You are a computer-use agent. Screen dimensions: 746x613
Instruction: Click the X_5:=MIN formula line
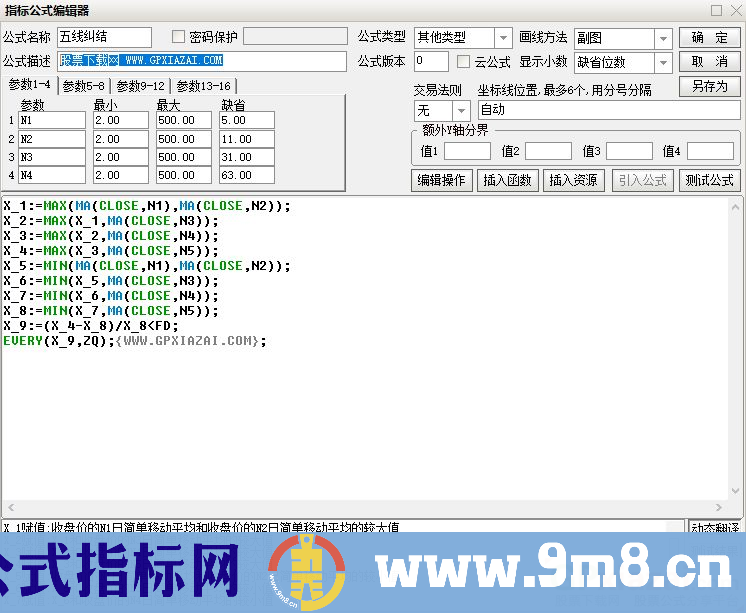tap(147, 266)
